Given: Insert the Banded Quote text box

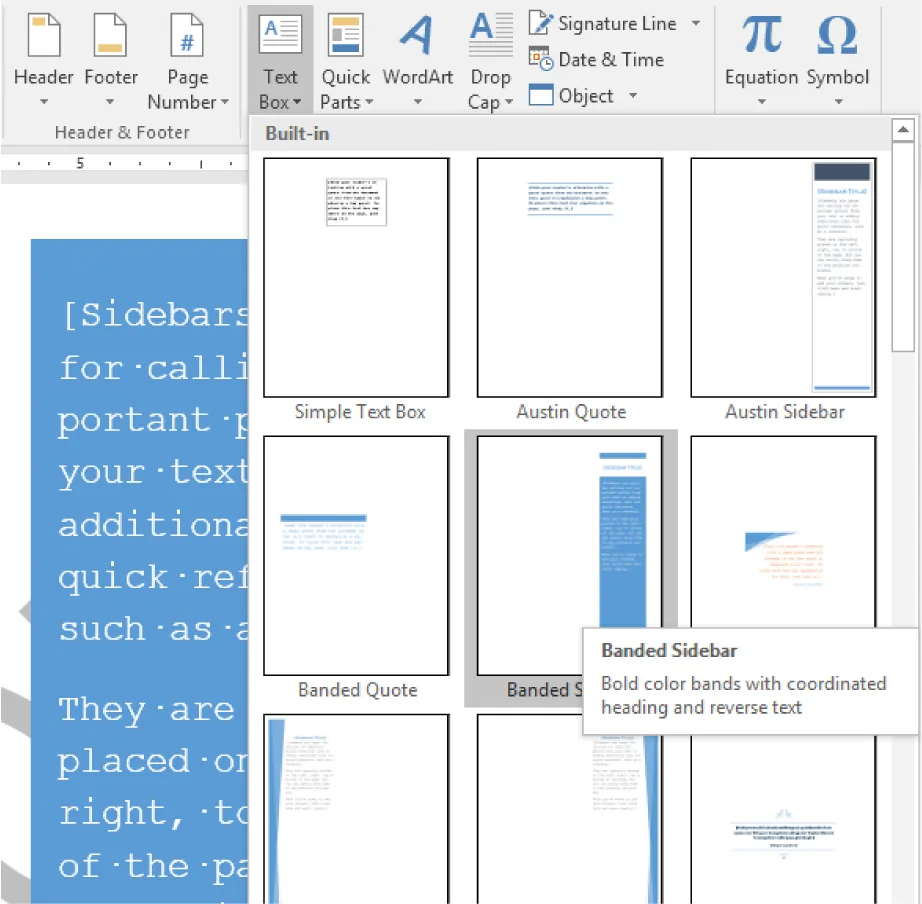Looking at the screenshot, I should [356, 555].
